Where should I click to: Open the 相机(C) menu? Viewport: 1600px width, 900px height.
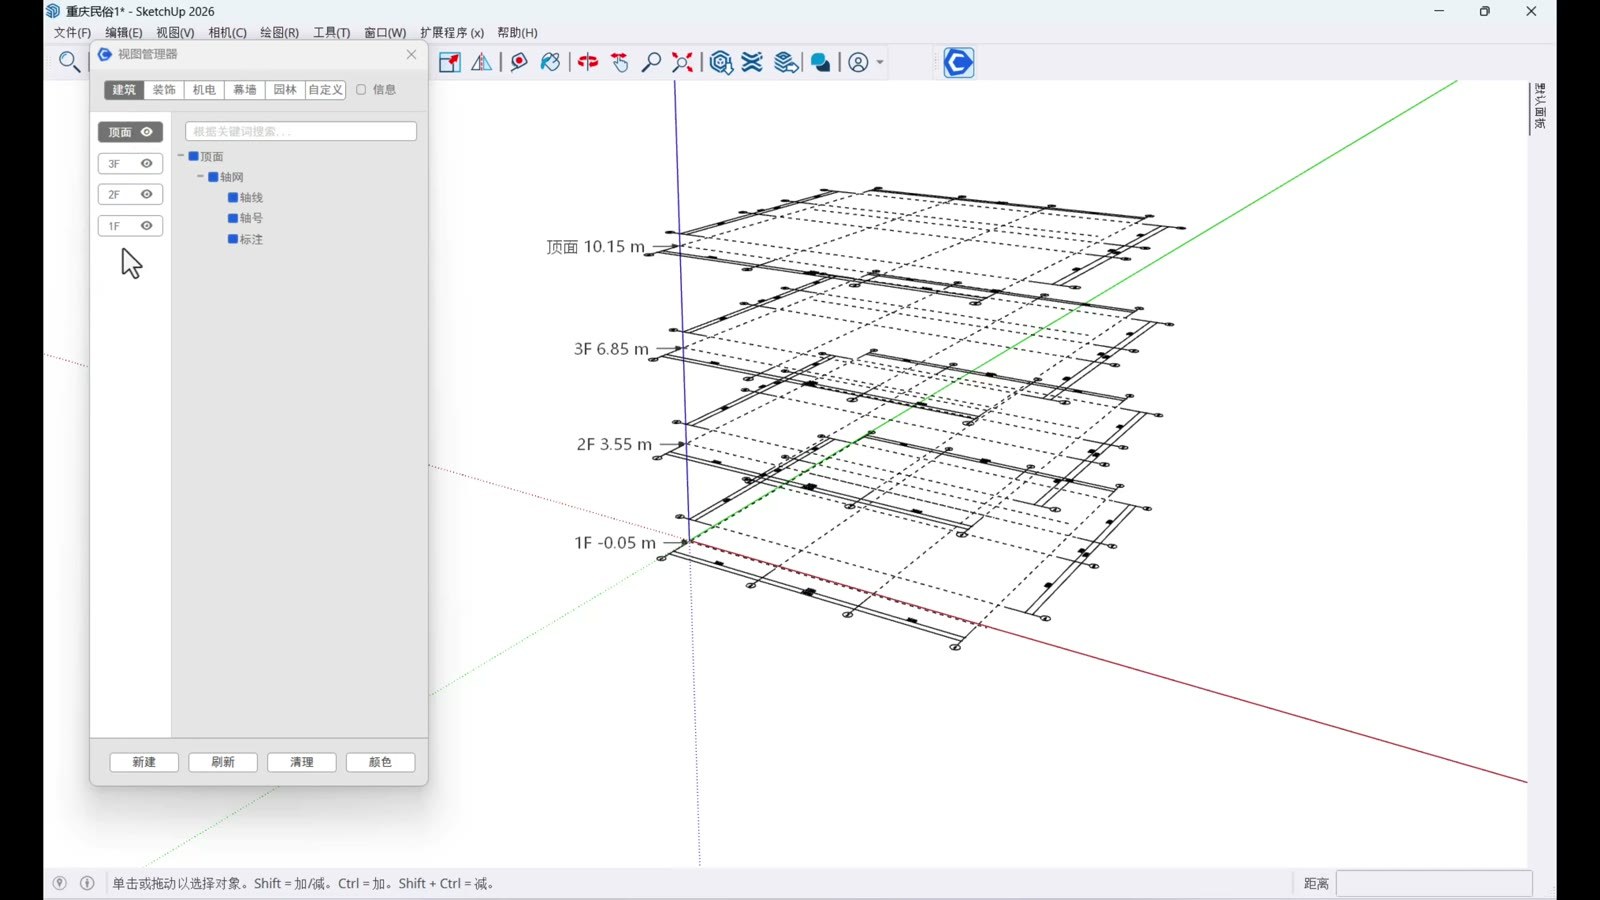pyautogui.click(x=227, y=32)
